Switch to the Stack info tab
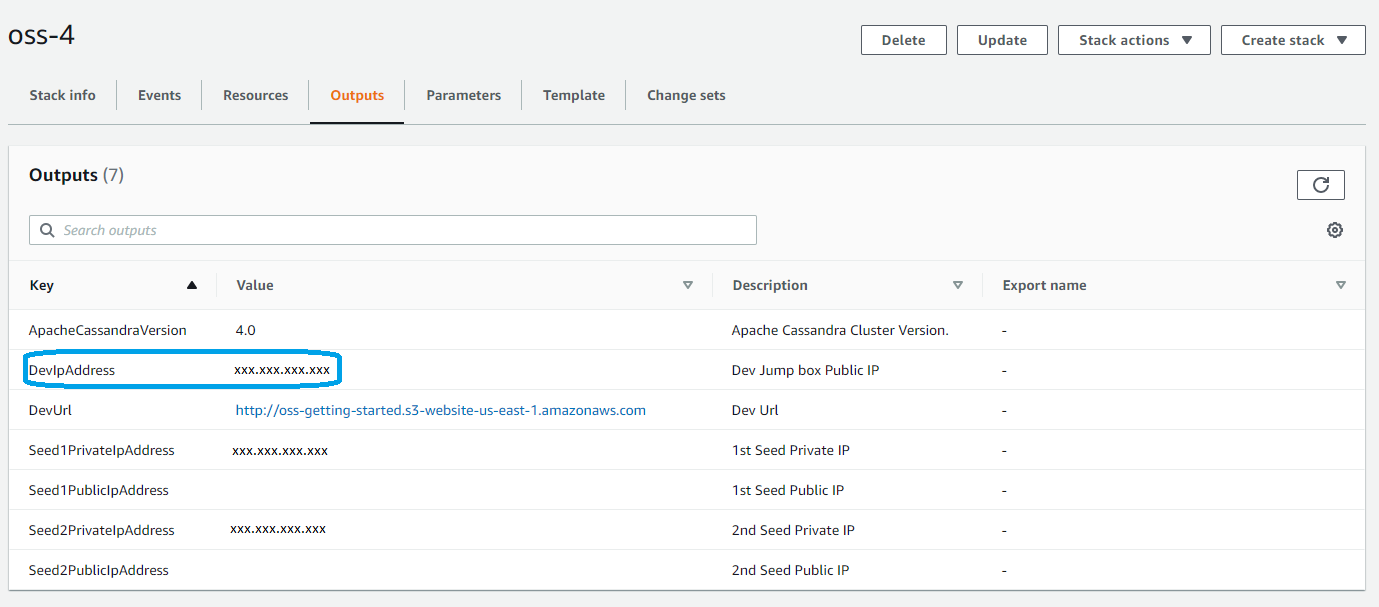The height and width of the screenshot is (607, 1379). click(62, 95)
